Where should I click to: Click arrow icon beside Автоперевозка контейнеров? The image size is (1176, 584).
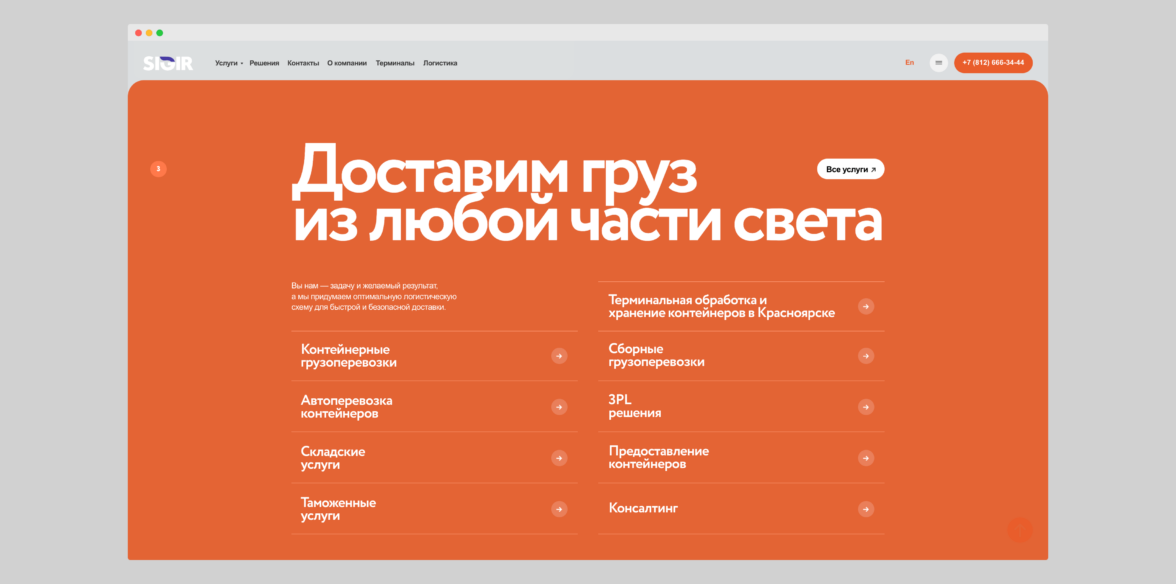(x=559, y=407)
